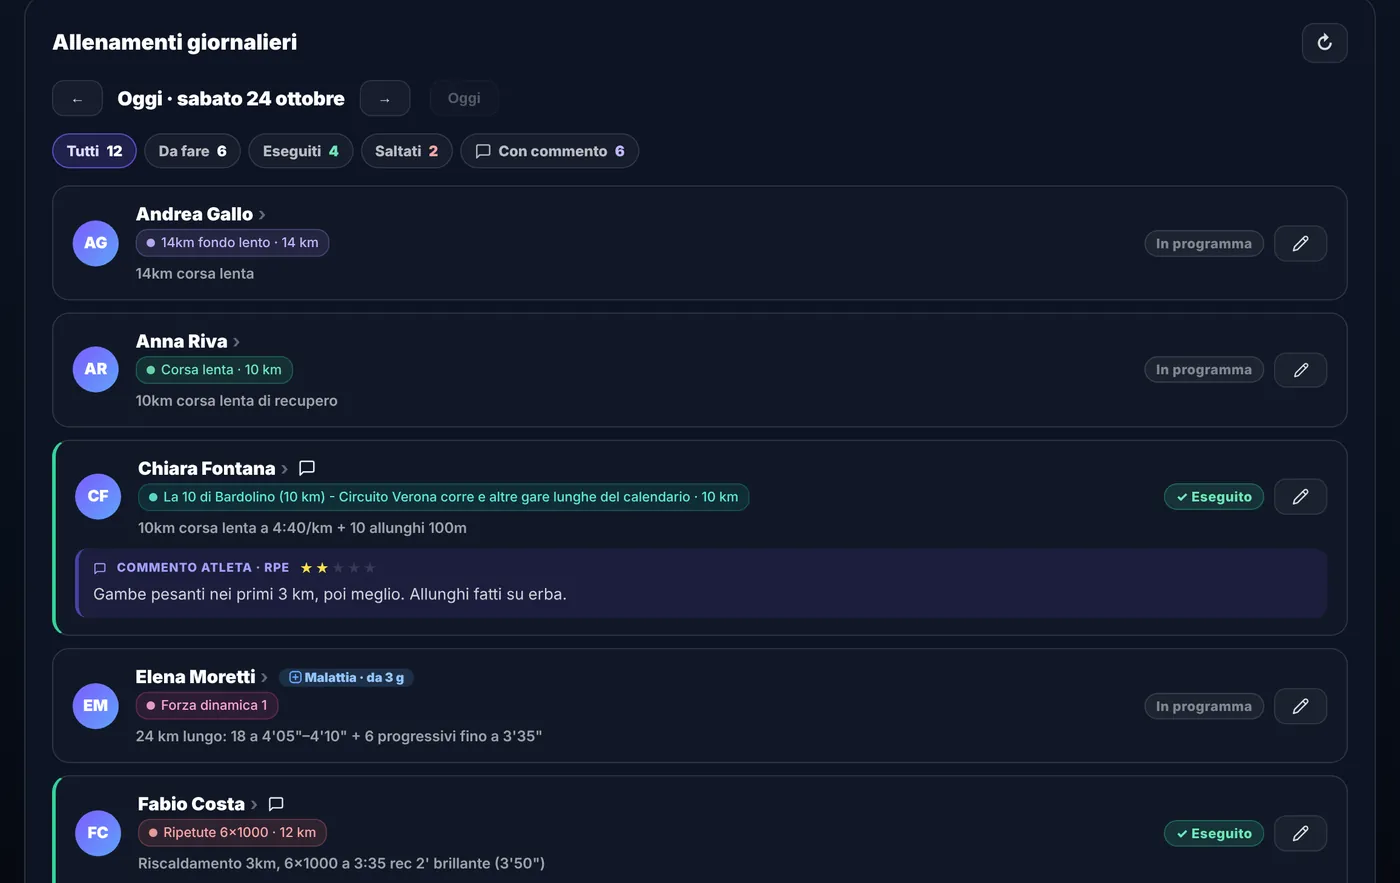Edit Chiara Fontana's workout pencil icon
Image resolution: width=1400 pixels, height=883 pixels.
1300,497
